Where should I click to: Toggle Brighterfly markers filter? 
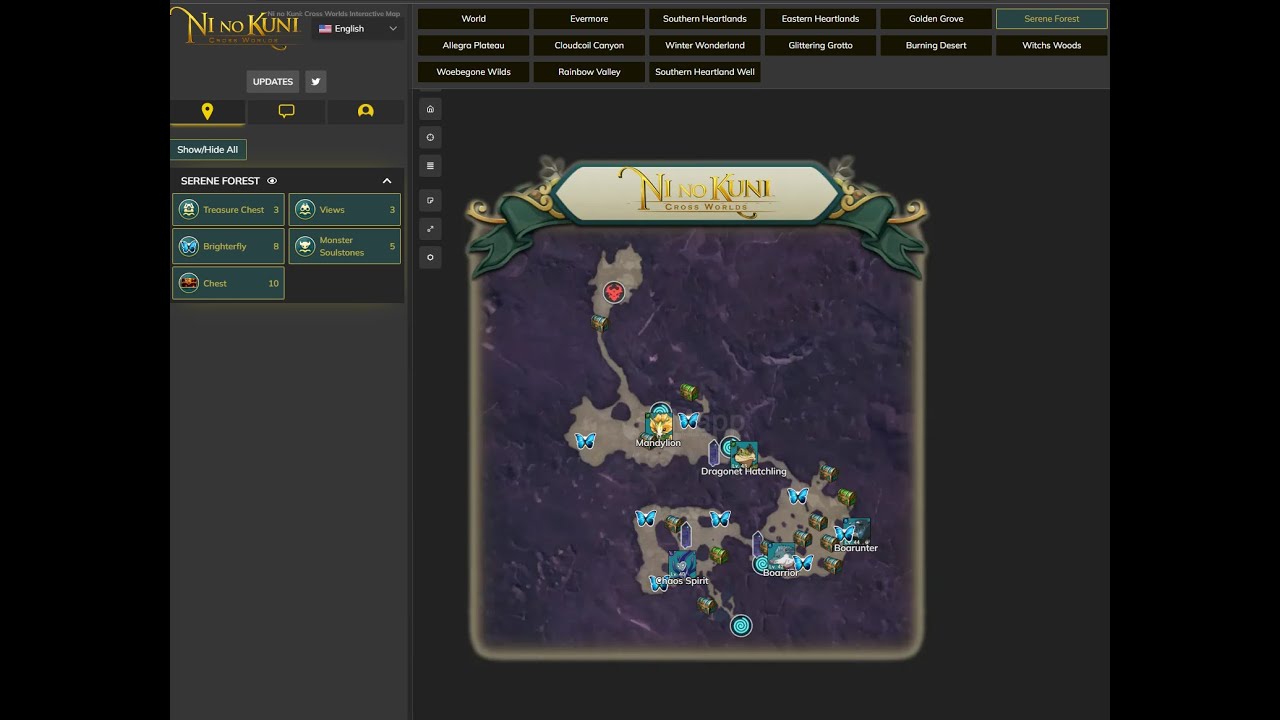point(228,246)
